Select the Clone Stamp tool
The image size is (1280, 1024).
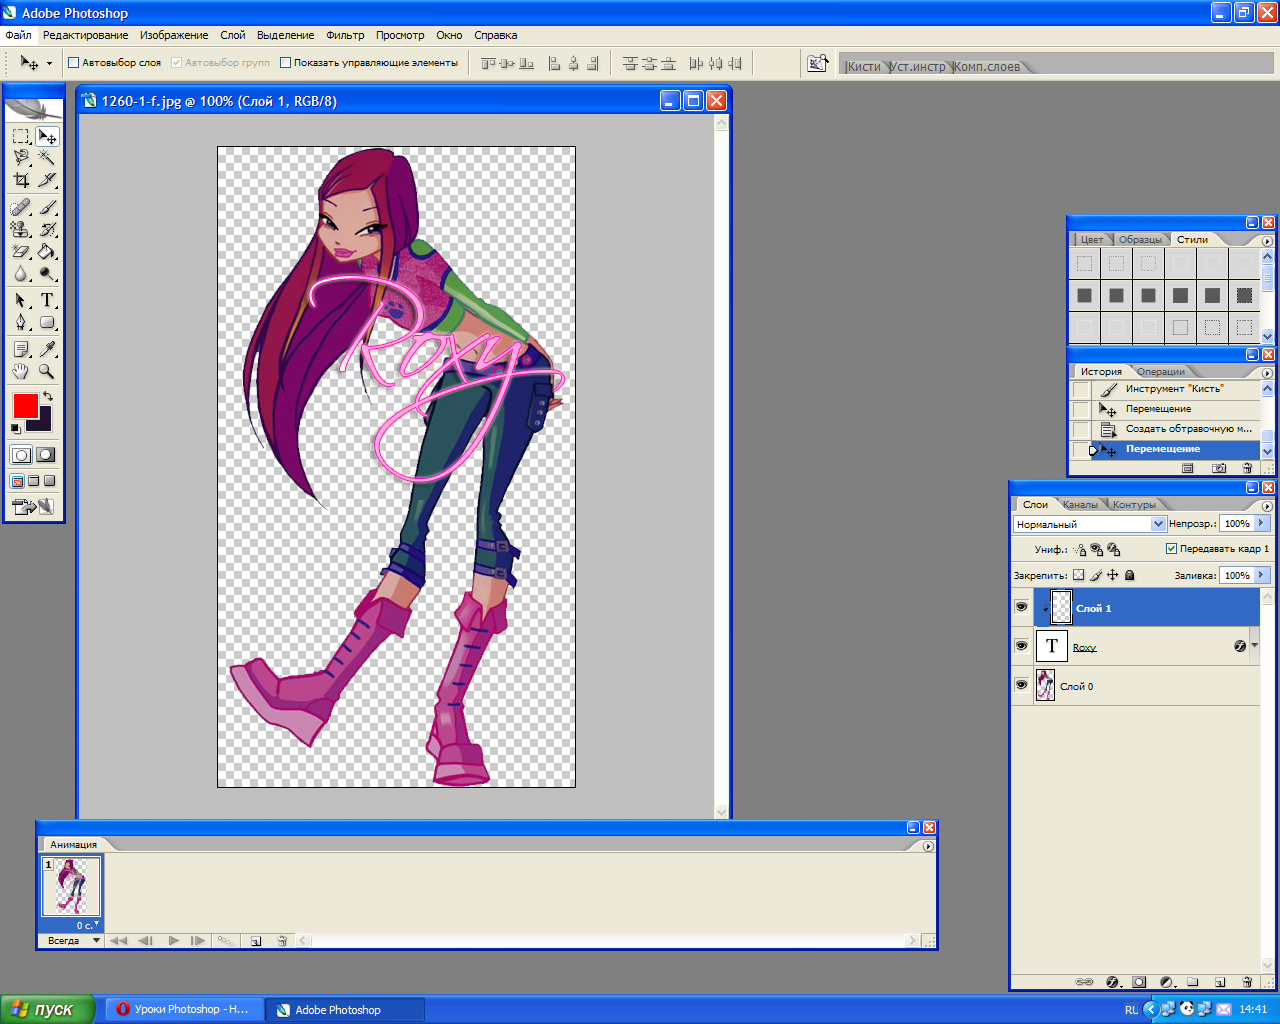point(21,229)
